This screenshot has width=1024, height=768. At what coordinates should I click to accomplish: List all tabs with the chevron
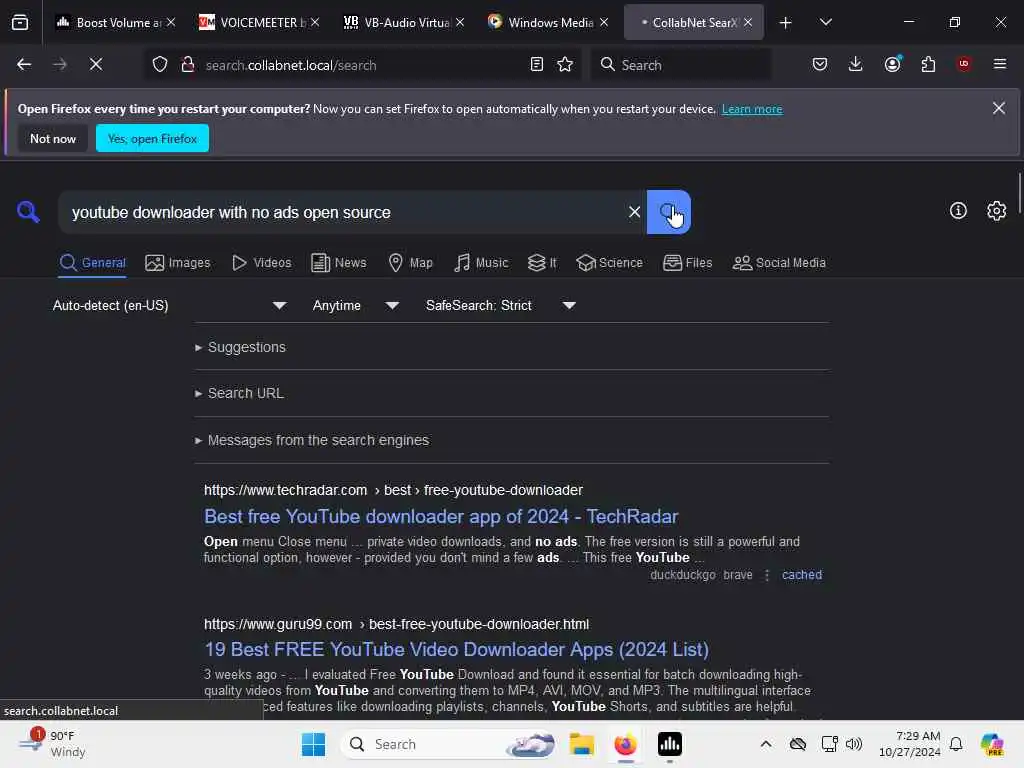[825, 22]
